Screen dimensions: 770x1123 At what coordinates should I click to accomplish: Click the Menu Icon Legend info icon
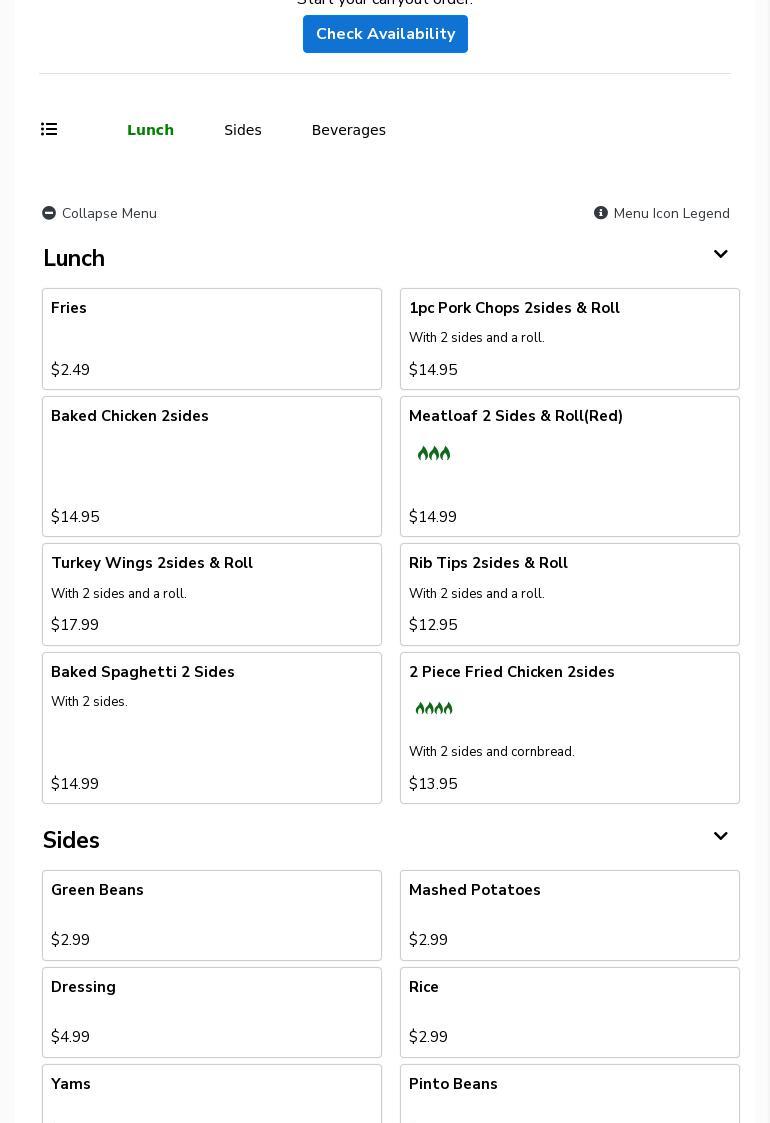pyautogui.click(x=601, y=213)
